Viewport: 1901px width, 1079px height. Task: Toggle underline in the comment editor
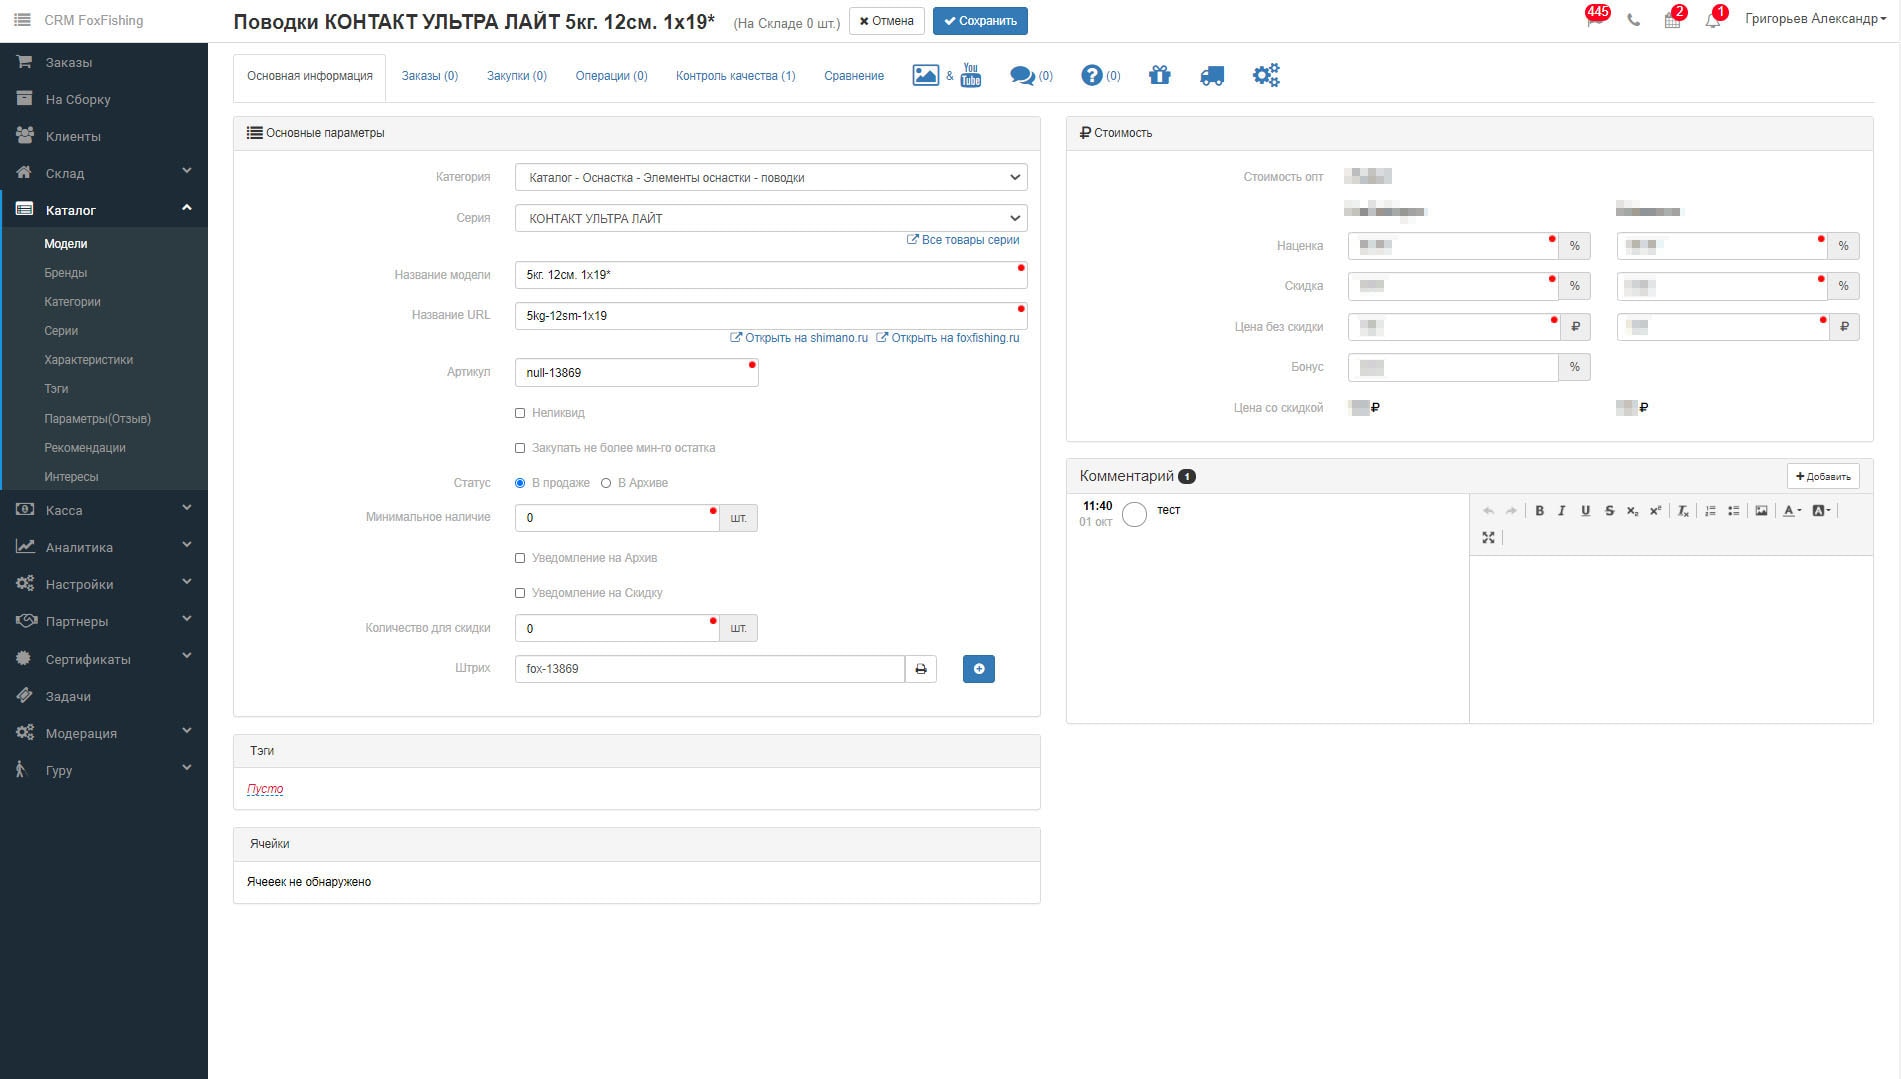pyautogui.click(x=1585, y=511)
